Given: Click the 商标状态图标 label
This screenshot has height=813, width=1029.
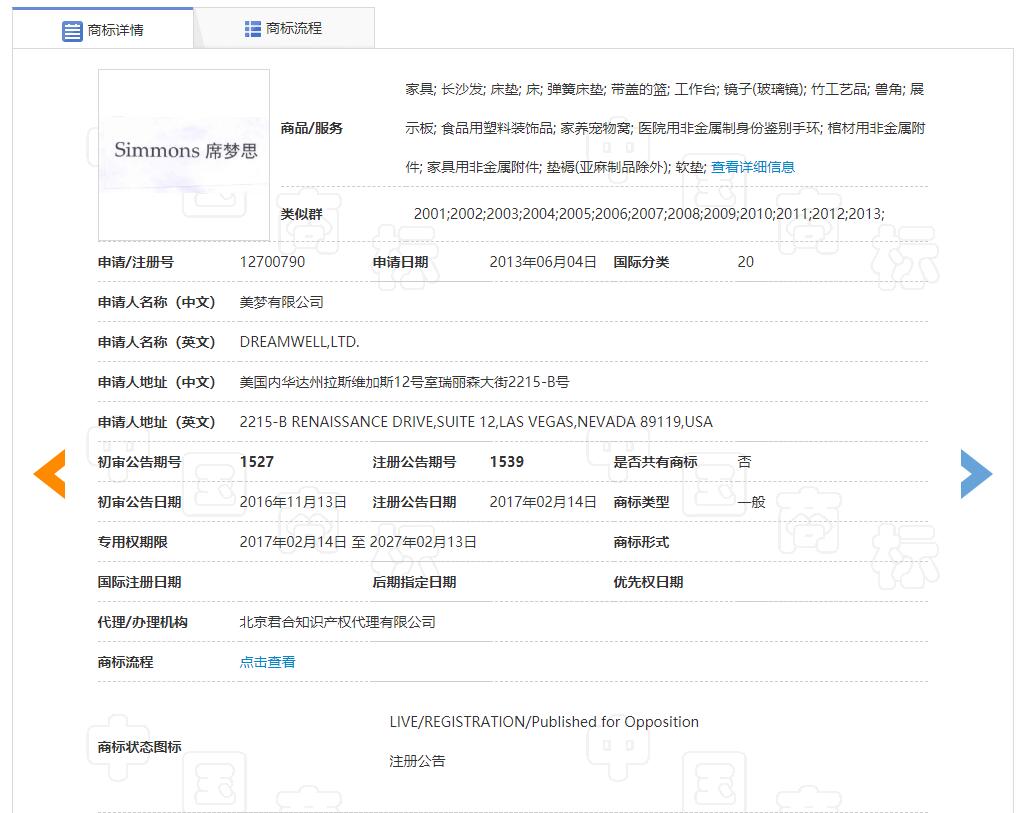Looking at the screenshot, I should [140, 747].
